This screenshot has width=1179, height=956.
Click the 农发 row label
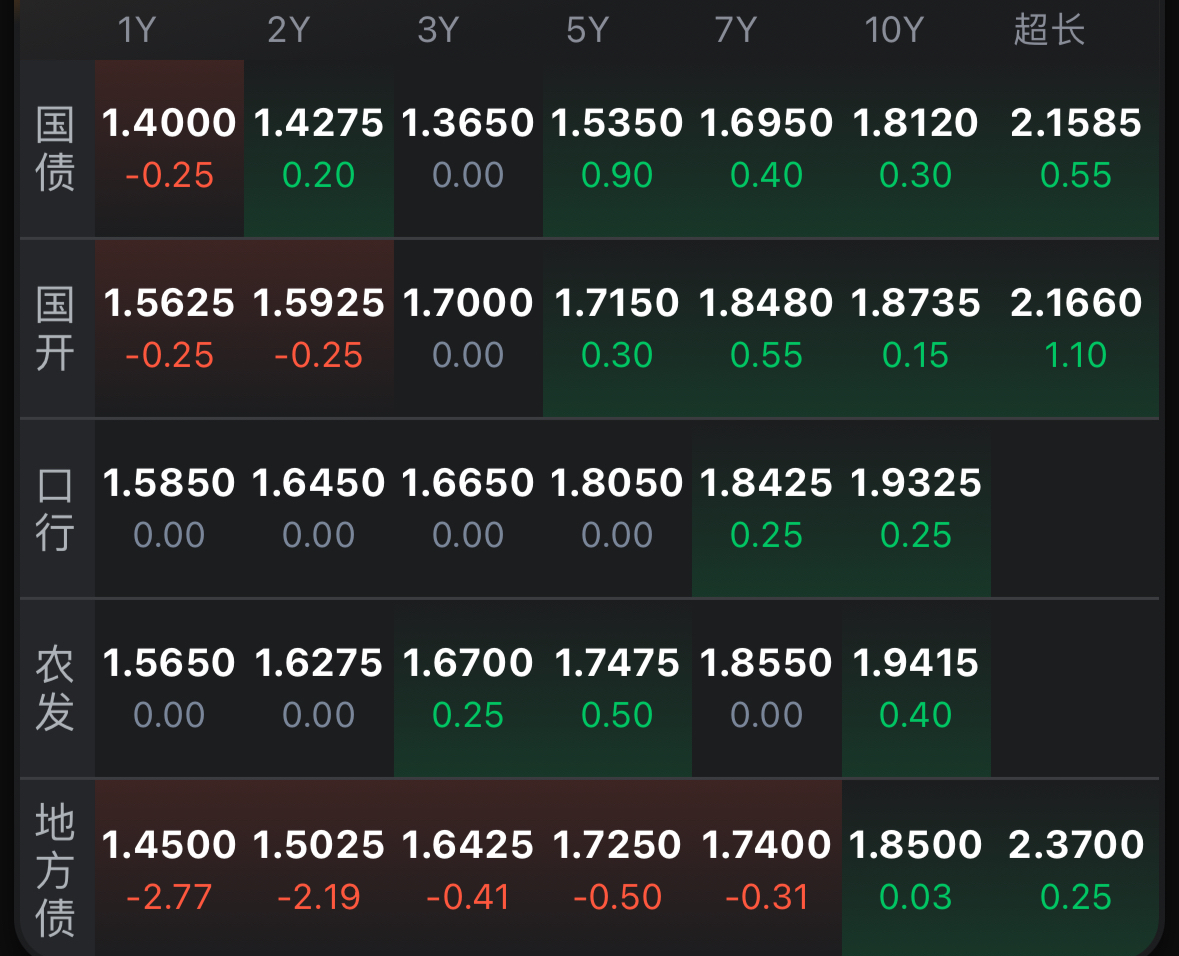coord(56,689)
